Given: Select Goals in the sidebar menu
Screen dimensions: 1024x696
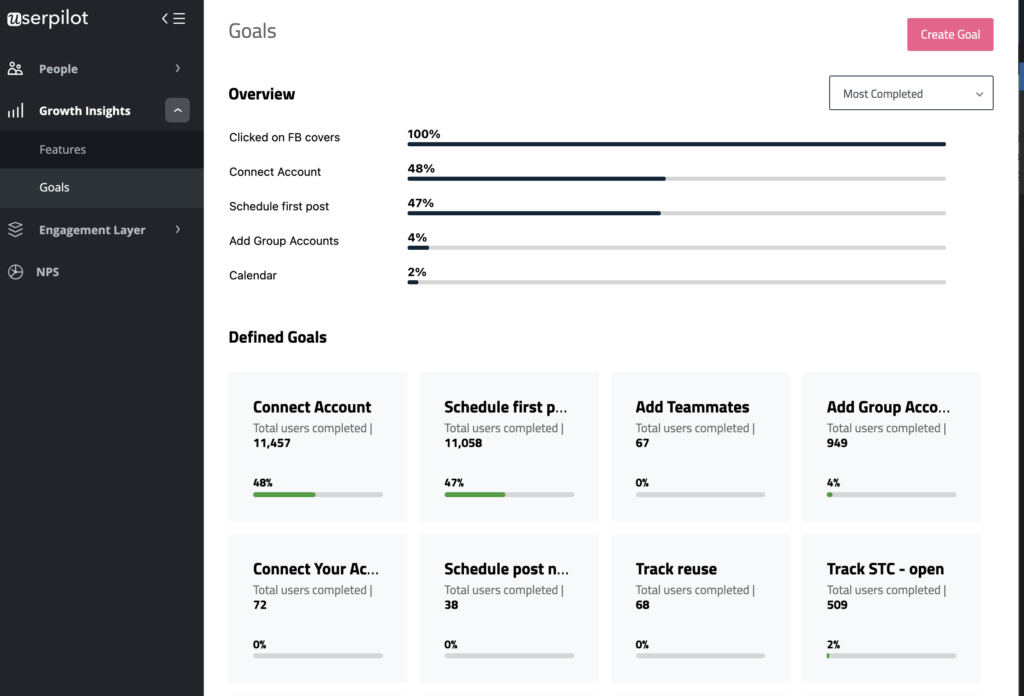Looking at the screenshot, I should click(54, 187).
